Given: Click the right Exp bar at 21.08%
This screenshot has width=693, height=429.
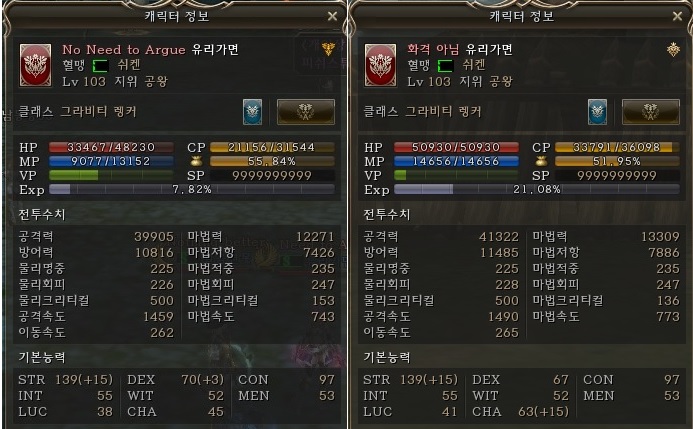Looking at the screenshot, I should point(537,190).
